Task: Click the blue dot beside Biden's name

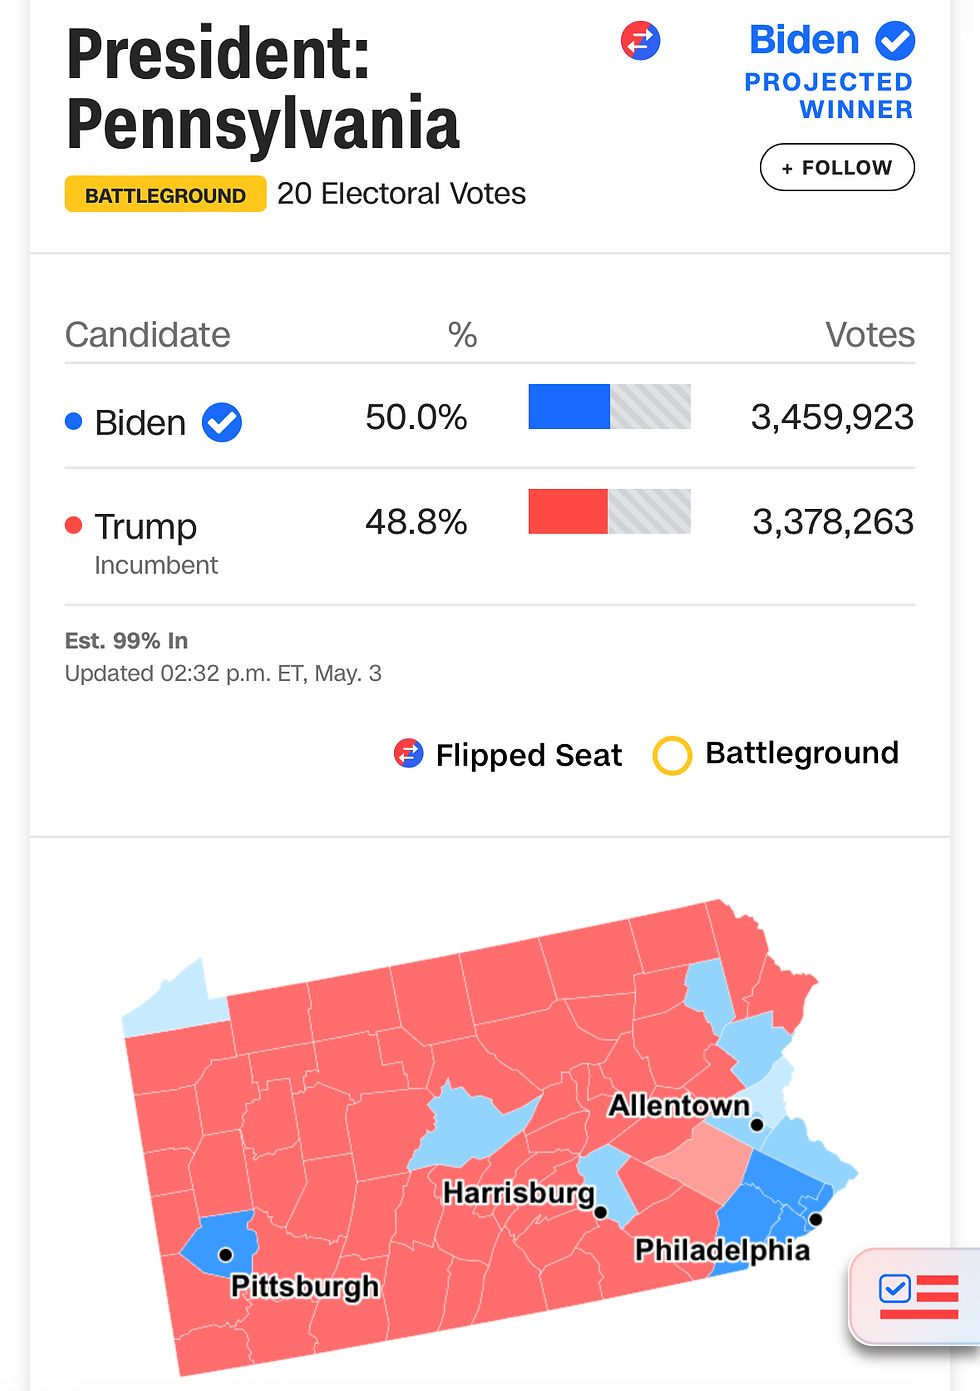Action: (x=73, y=421)
